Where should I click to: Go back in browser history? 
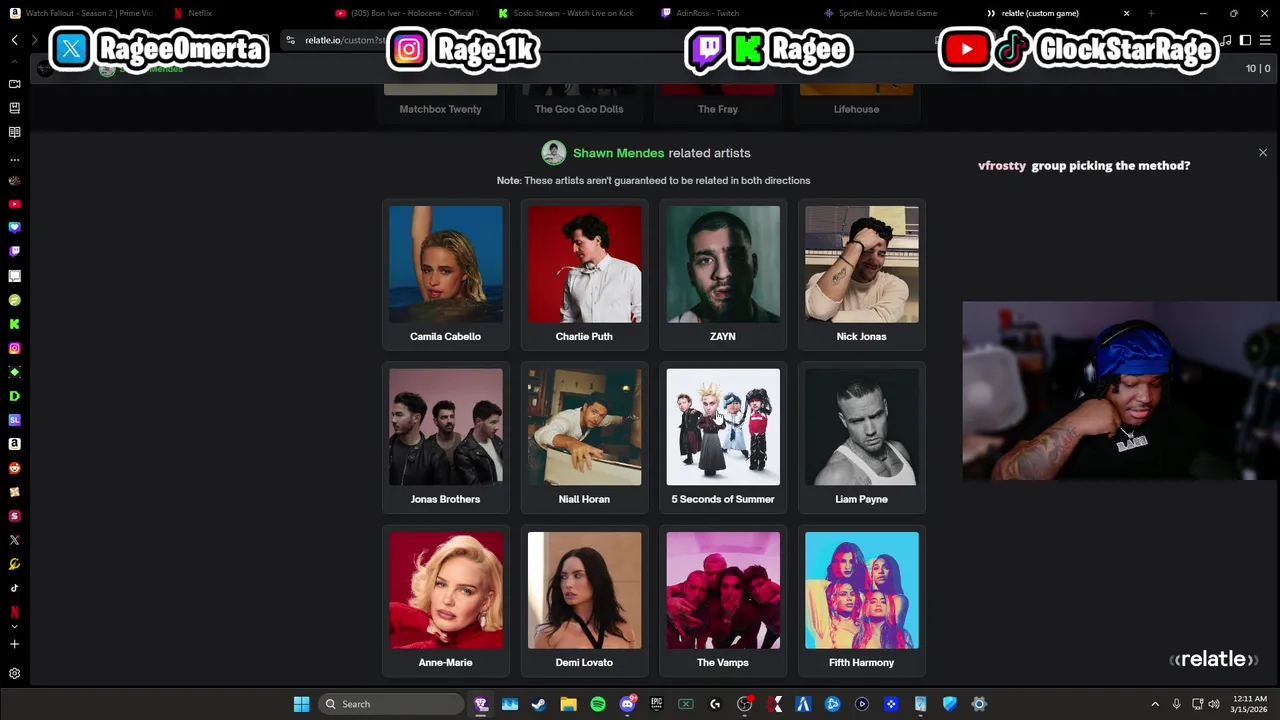pos(15,40)
